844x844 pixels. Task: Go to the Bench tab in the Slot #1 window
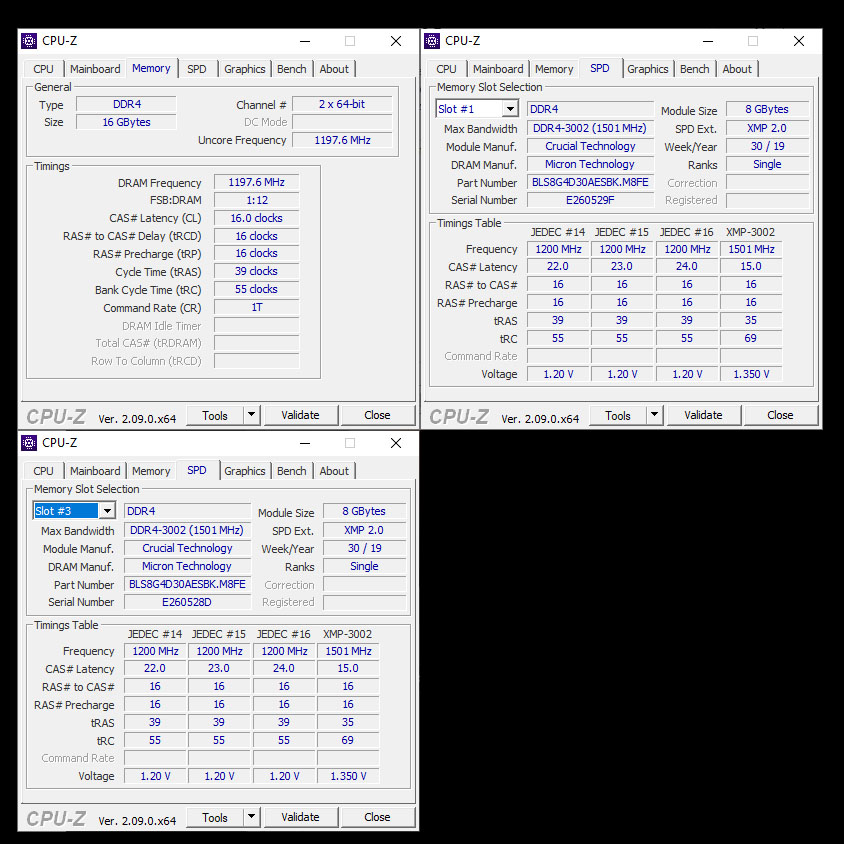[x=694, y=69]
